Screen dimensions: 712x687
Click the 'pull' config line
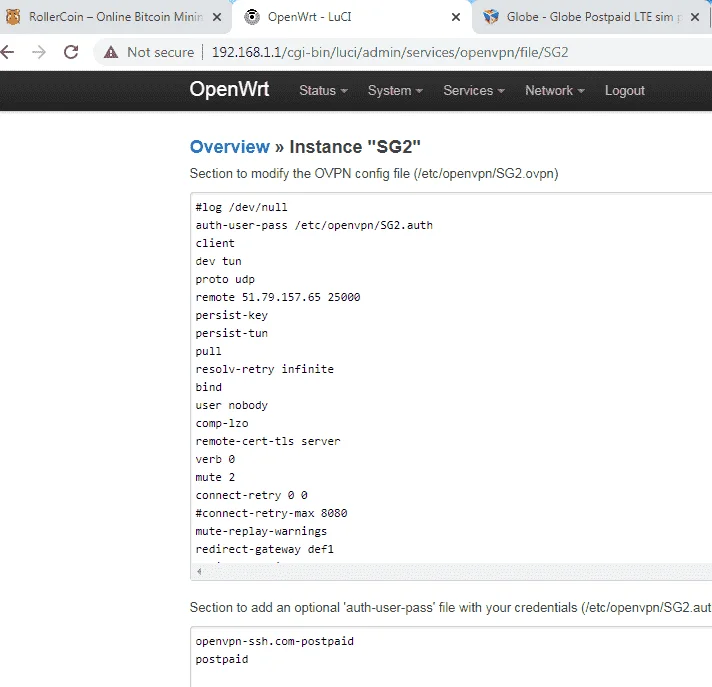209,351
